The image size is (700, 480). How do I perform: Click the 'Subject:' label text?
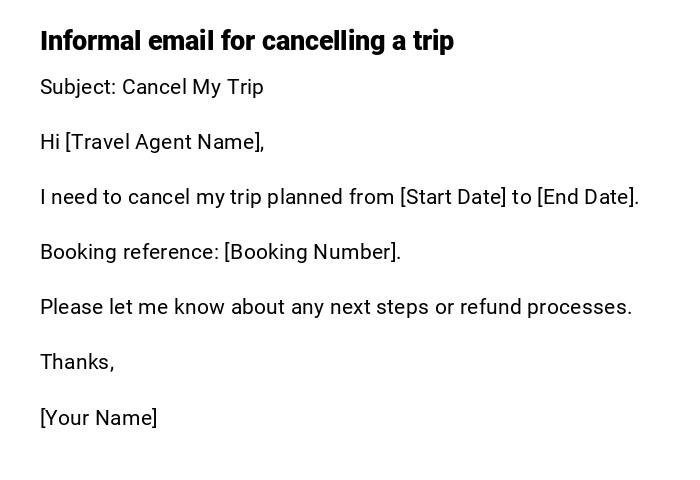coord(78,87)
